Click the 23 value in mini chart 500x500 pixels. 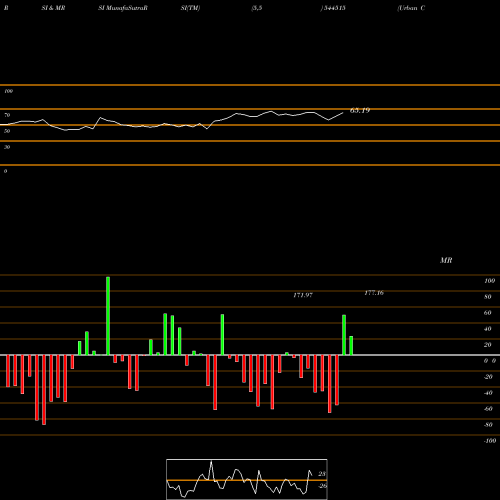(x=322, y=474)
